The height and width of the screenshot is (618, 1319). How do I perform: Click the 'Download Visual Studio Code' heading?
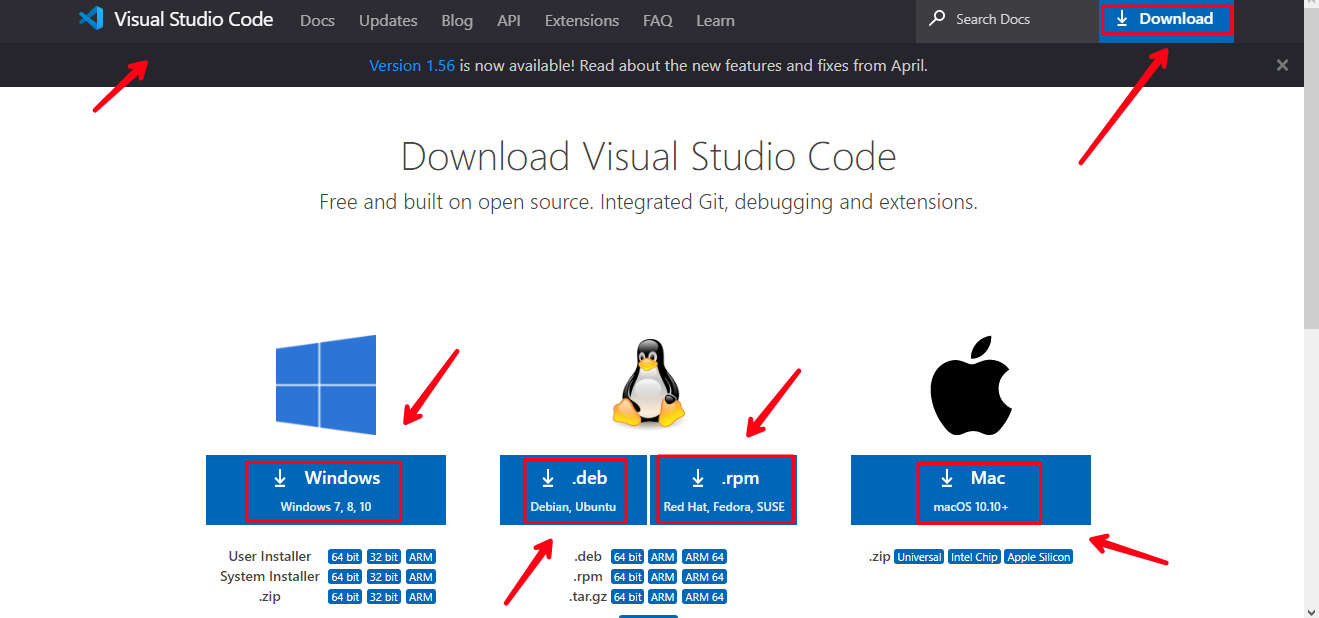click(x=648, y=157)
